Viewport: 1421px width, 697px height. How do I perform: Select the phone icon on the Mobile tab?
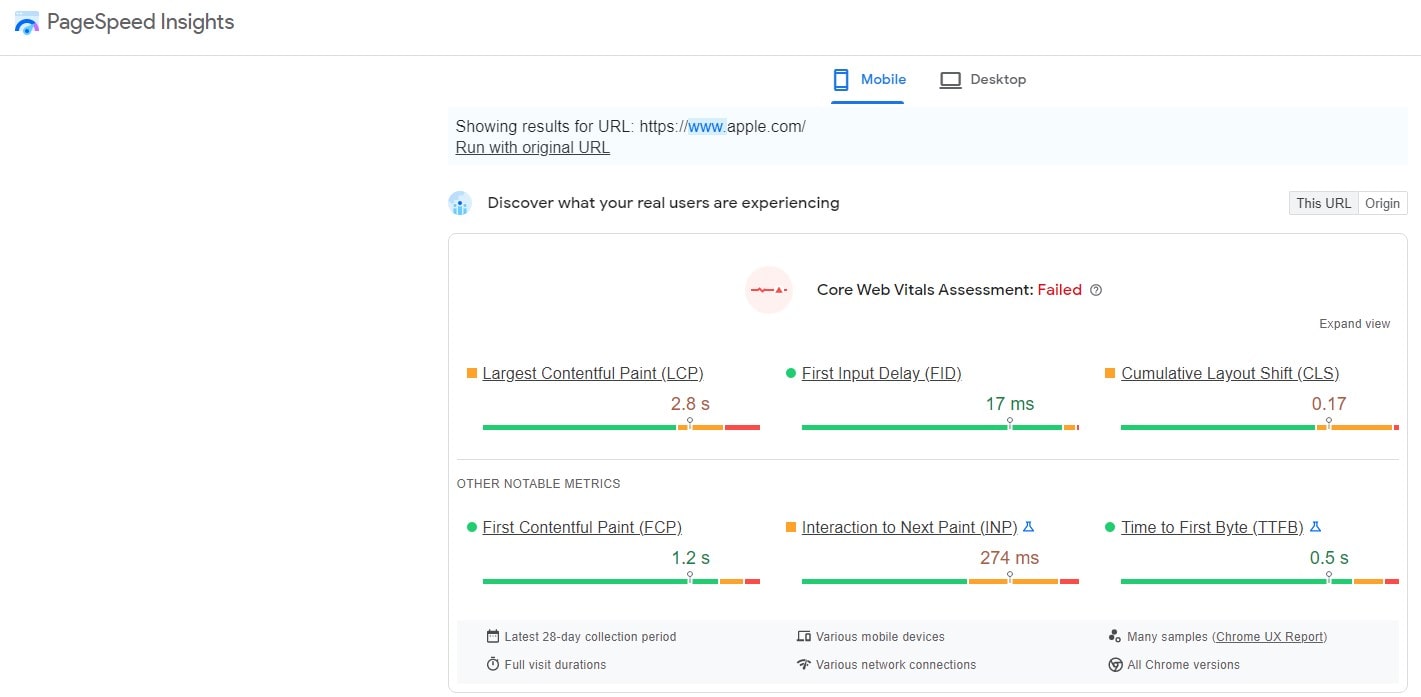[x=841, y=79]
